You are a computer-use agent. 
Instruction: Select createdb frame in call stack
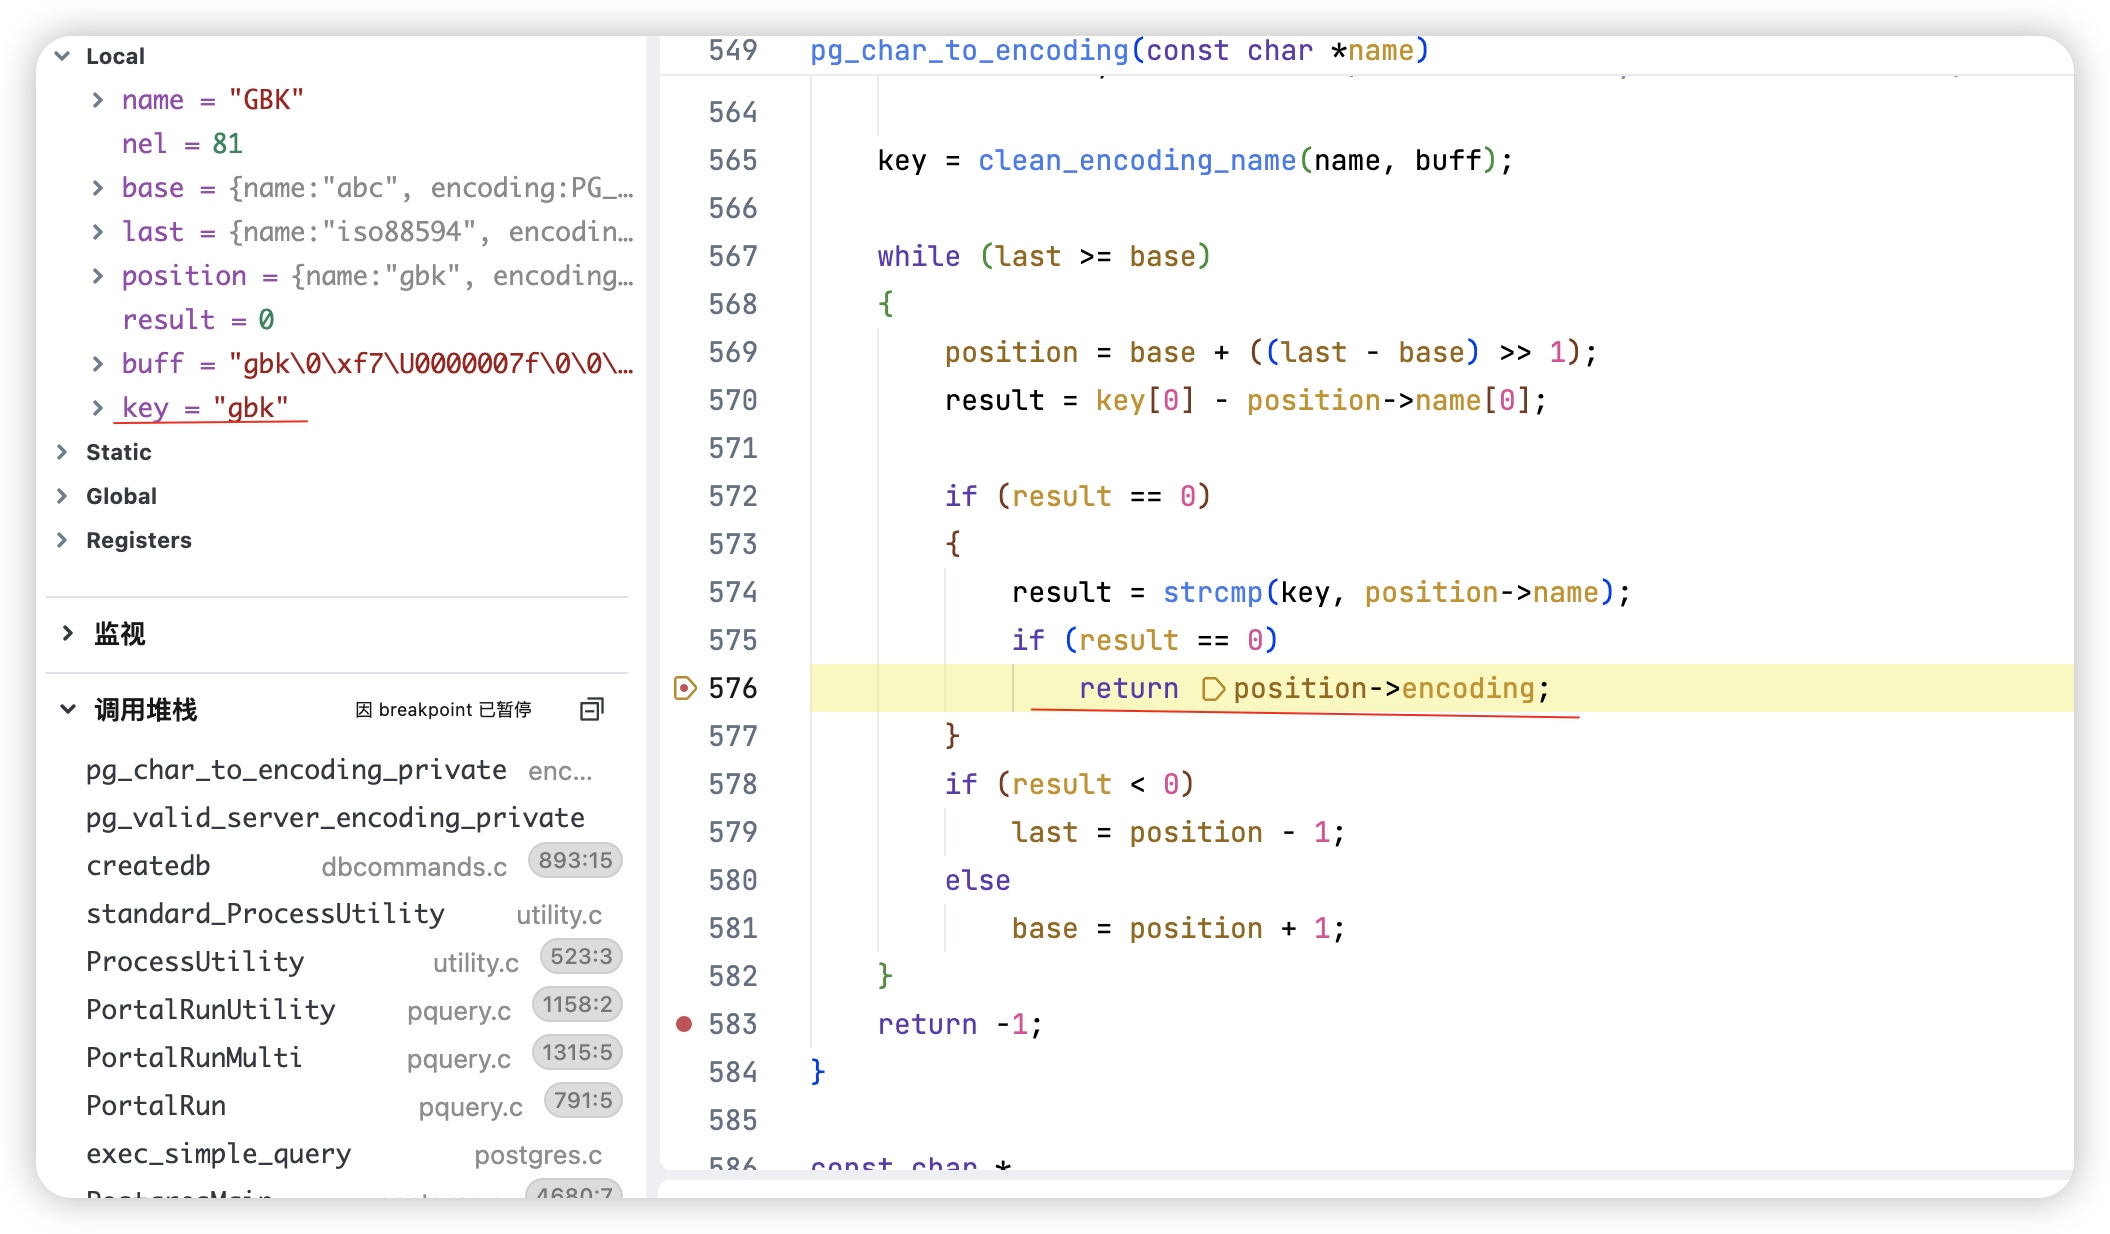pos(148,865)
